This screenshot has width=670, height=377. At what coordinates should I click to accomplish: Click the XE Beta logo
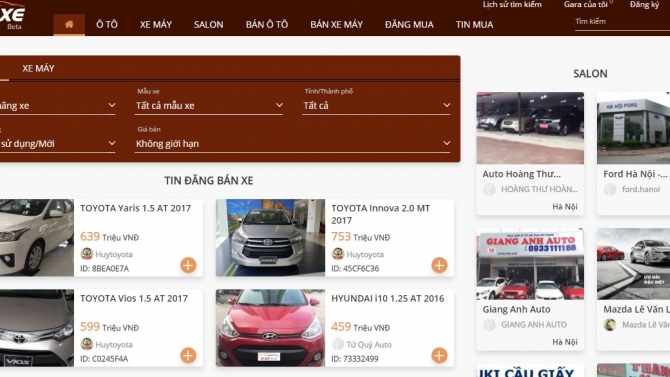pos(12,16)
